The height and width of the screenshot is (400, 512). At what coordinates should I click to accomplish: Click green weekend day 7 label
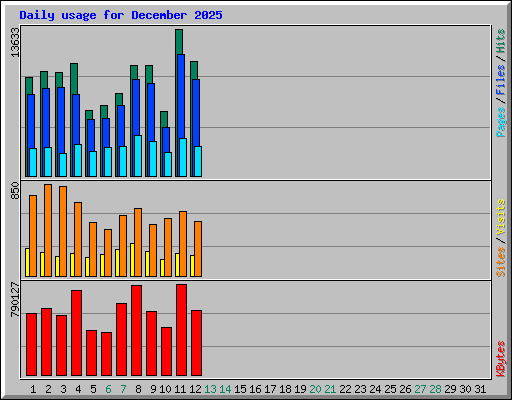(123, 389)
